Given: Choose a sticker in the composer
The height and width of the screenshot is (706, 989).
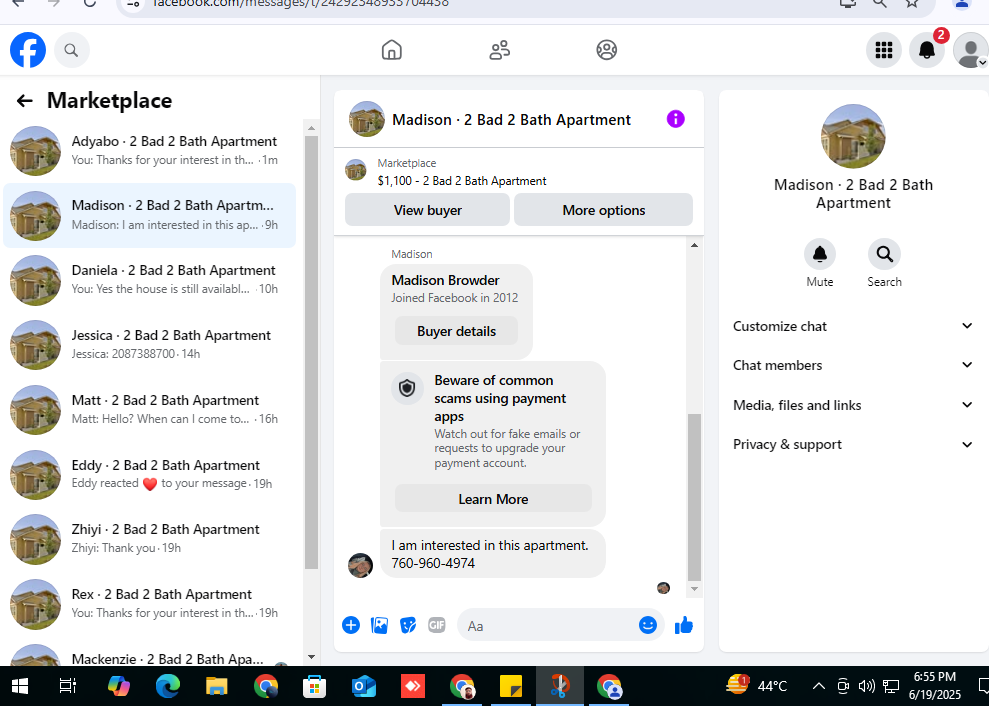Looking at the screenshot, I should click(x=408, y=625).
